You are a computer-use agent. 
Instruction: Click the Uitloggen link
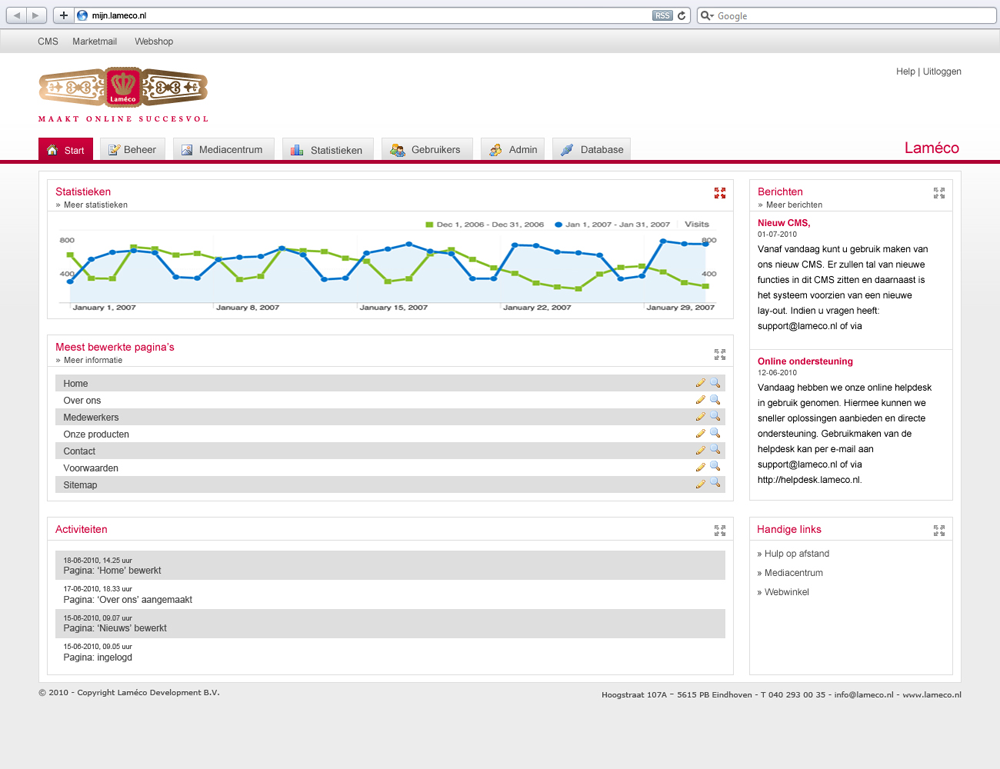pos(942,72)
